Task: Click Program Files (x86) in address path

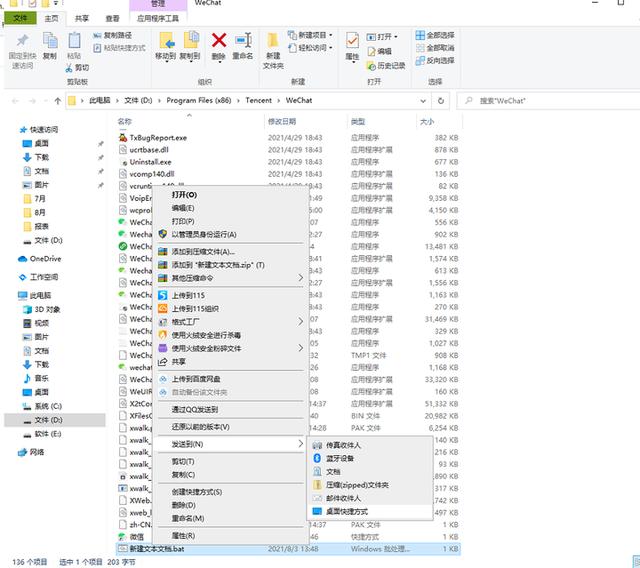Action: pyautogui.click(x=199, y=100)
